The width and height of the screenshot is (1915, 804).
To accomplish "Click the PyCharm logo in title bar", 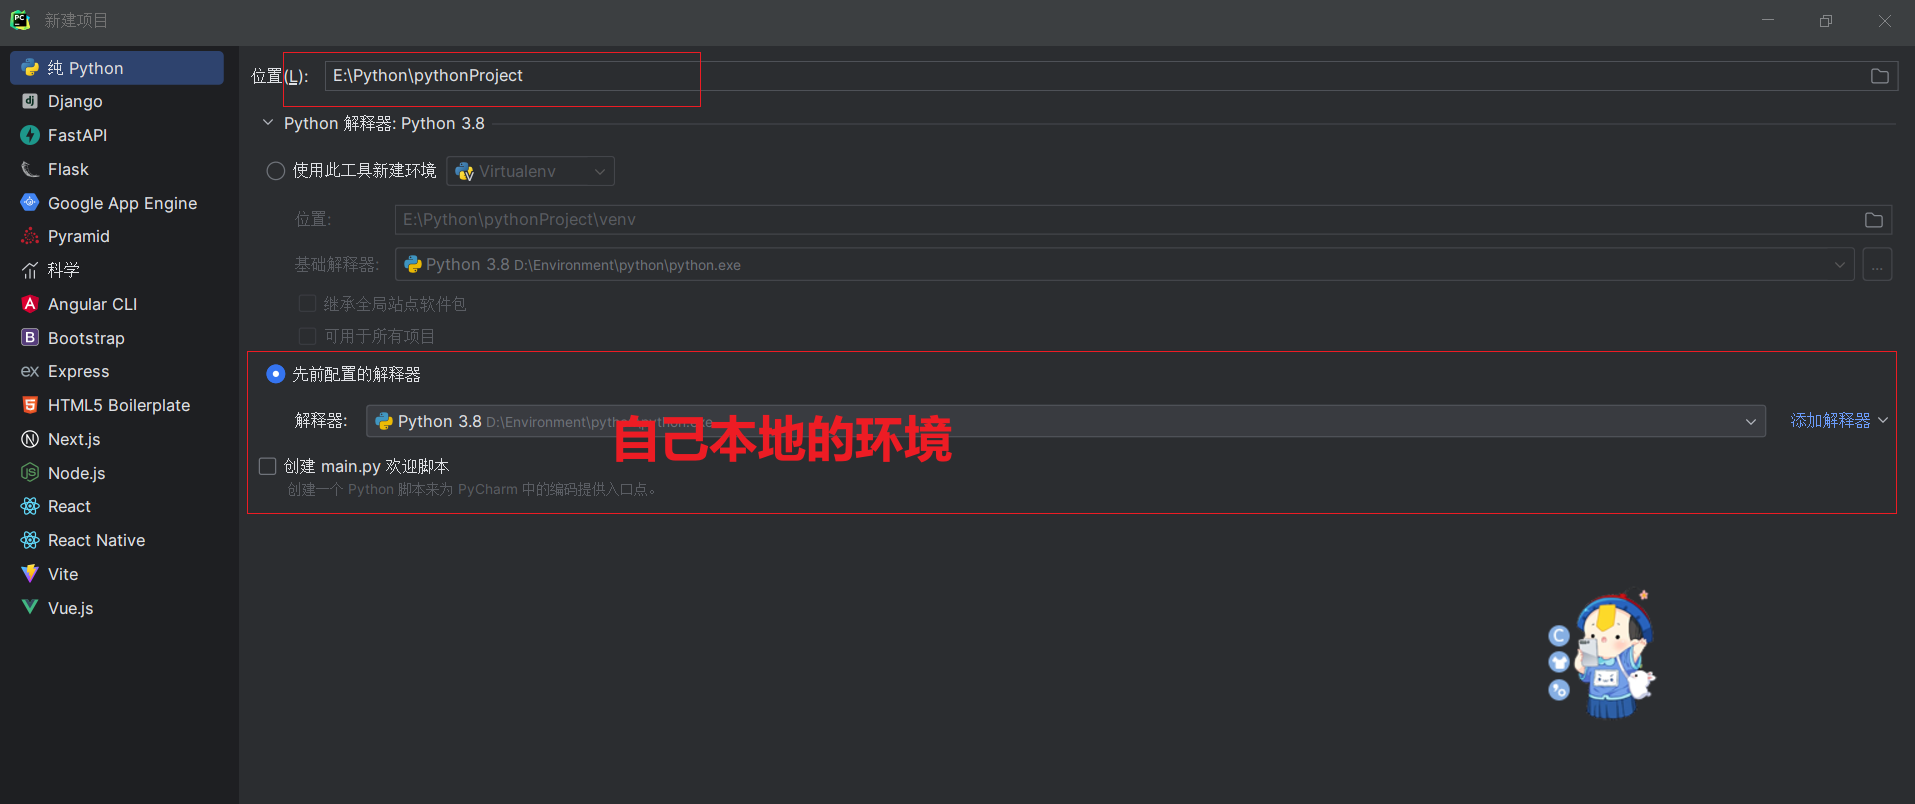I will [20, 20].
